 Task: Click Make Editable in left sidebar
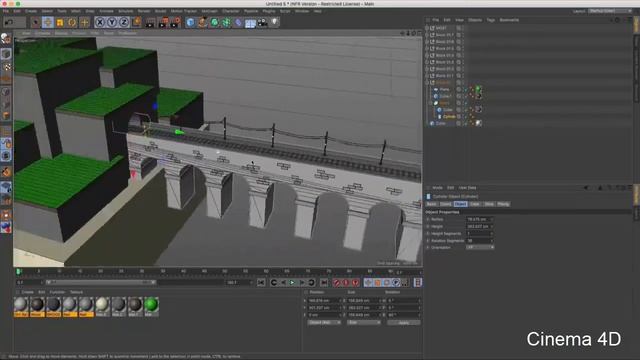click(6, 38)
